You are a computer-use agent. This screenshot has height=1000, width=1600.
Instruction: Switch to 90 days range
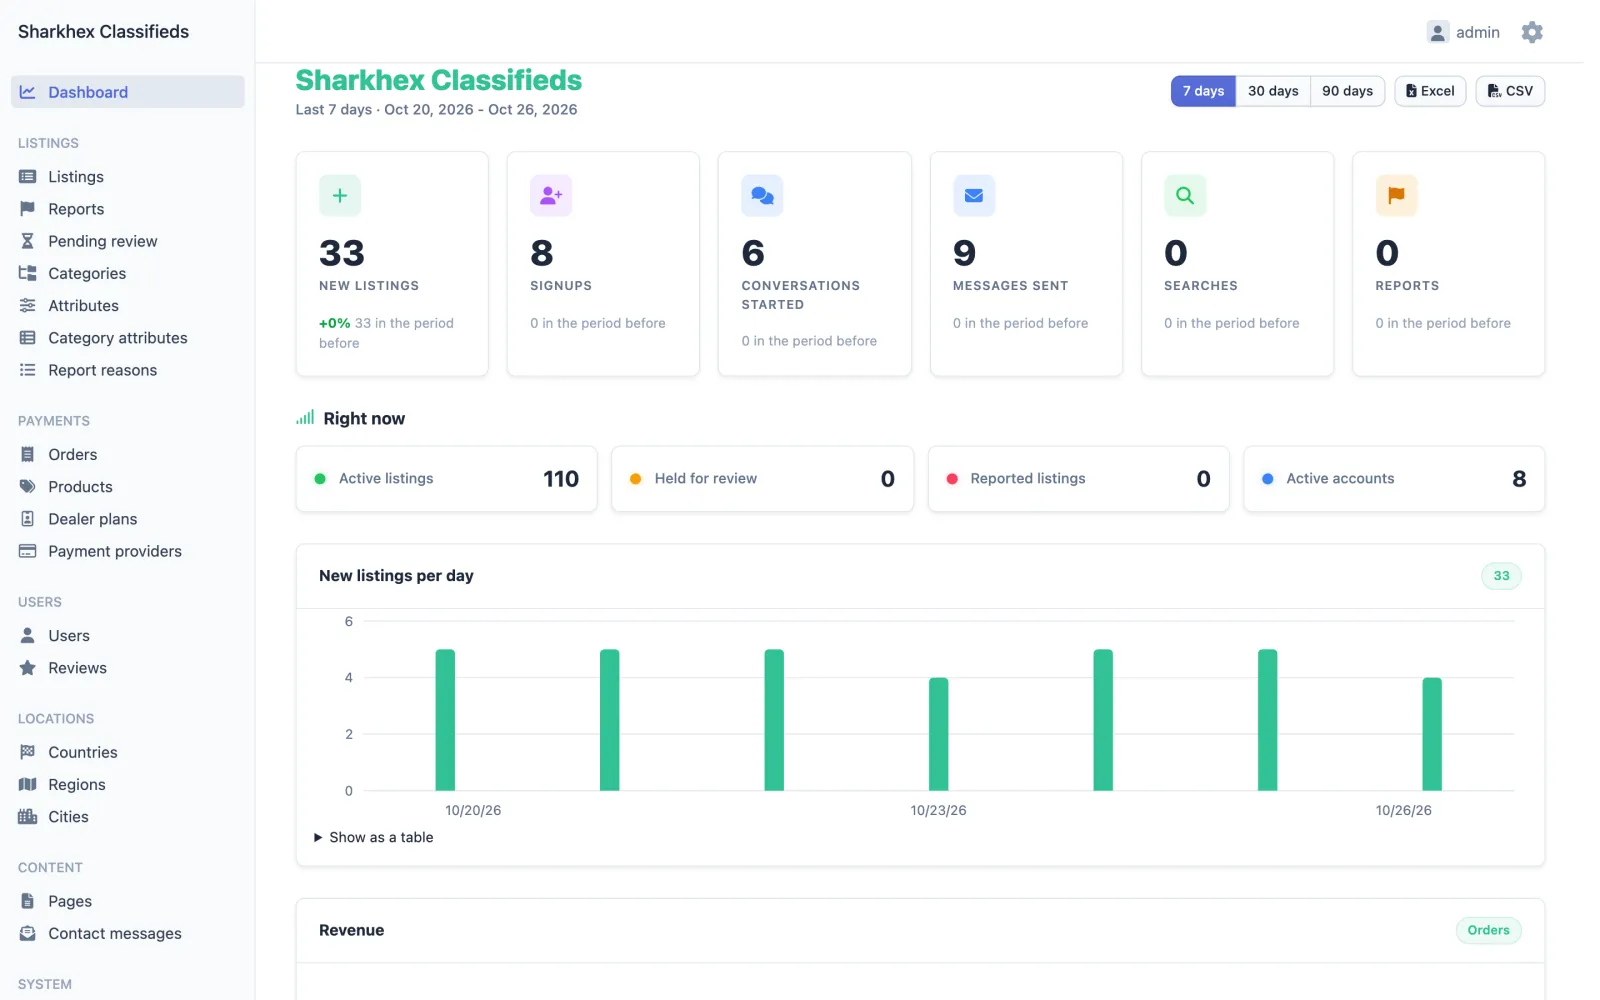pos(1347,91)
